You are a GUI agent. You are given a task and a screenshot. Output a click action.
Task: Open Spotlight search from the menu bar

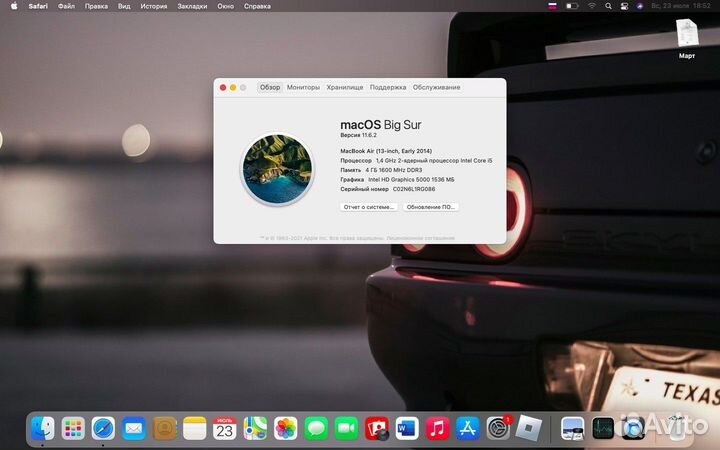coord(608,6)
